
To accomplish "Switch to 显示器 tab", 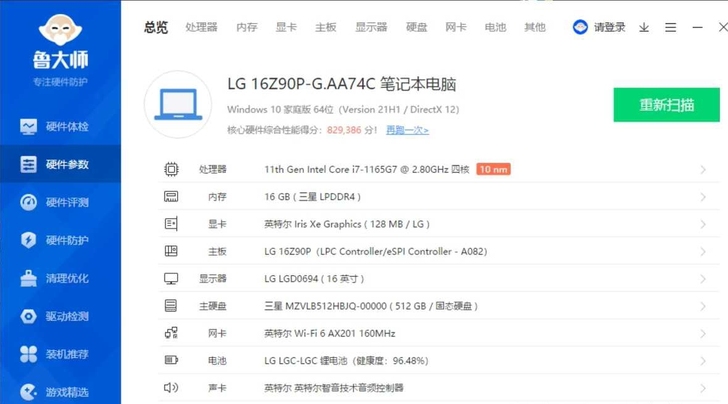I will click(x=371, y=27).
